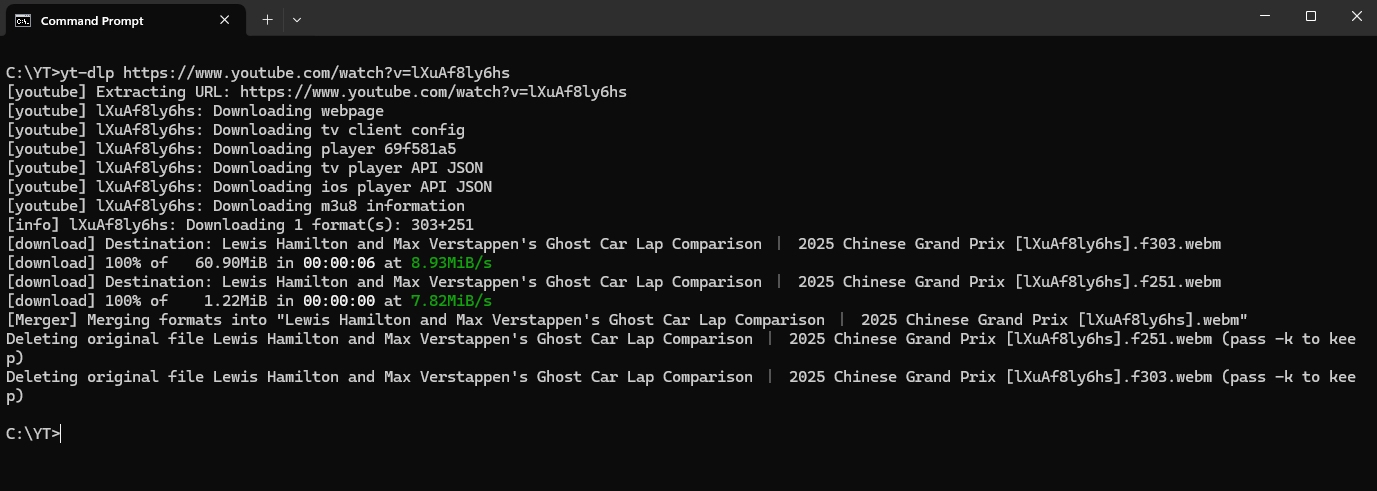Click the URL on the Extracting URL line
Viewport: 1377px width, 491px height.
(433, 92)
